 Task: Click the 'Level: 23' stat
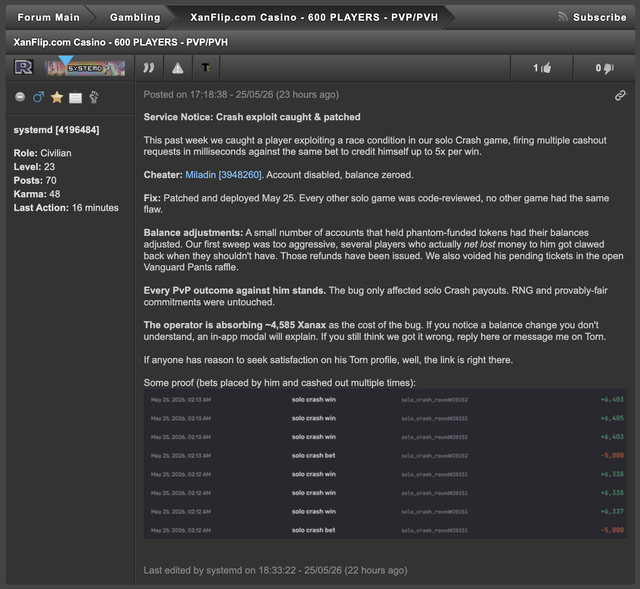(x=34, y=167)
